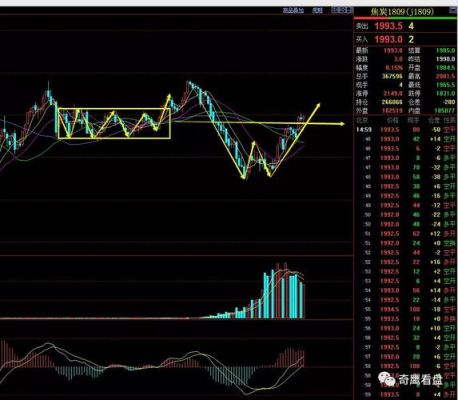Click the buy price 1993.0 in the 买入 row
Image resolution: width=458 pixels, height=400 pixels.
tap(388, 39)
